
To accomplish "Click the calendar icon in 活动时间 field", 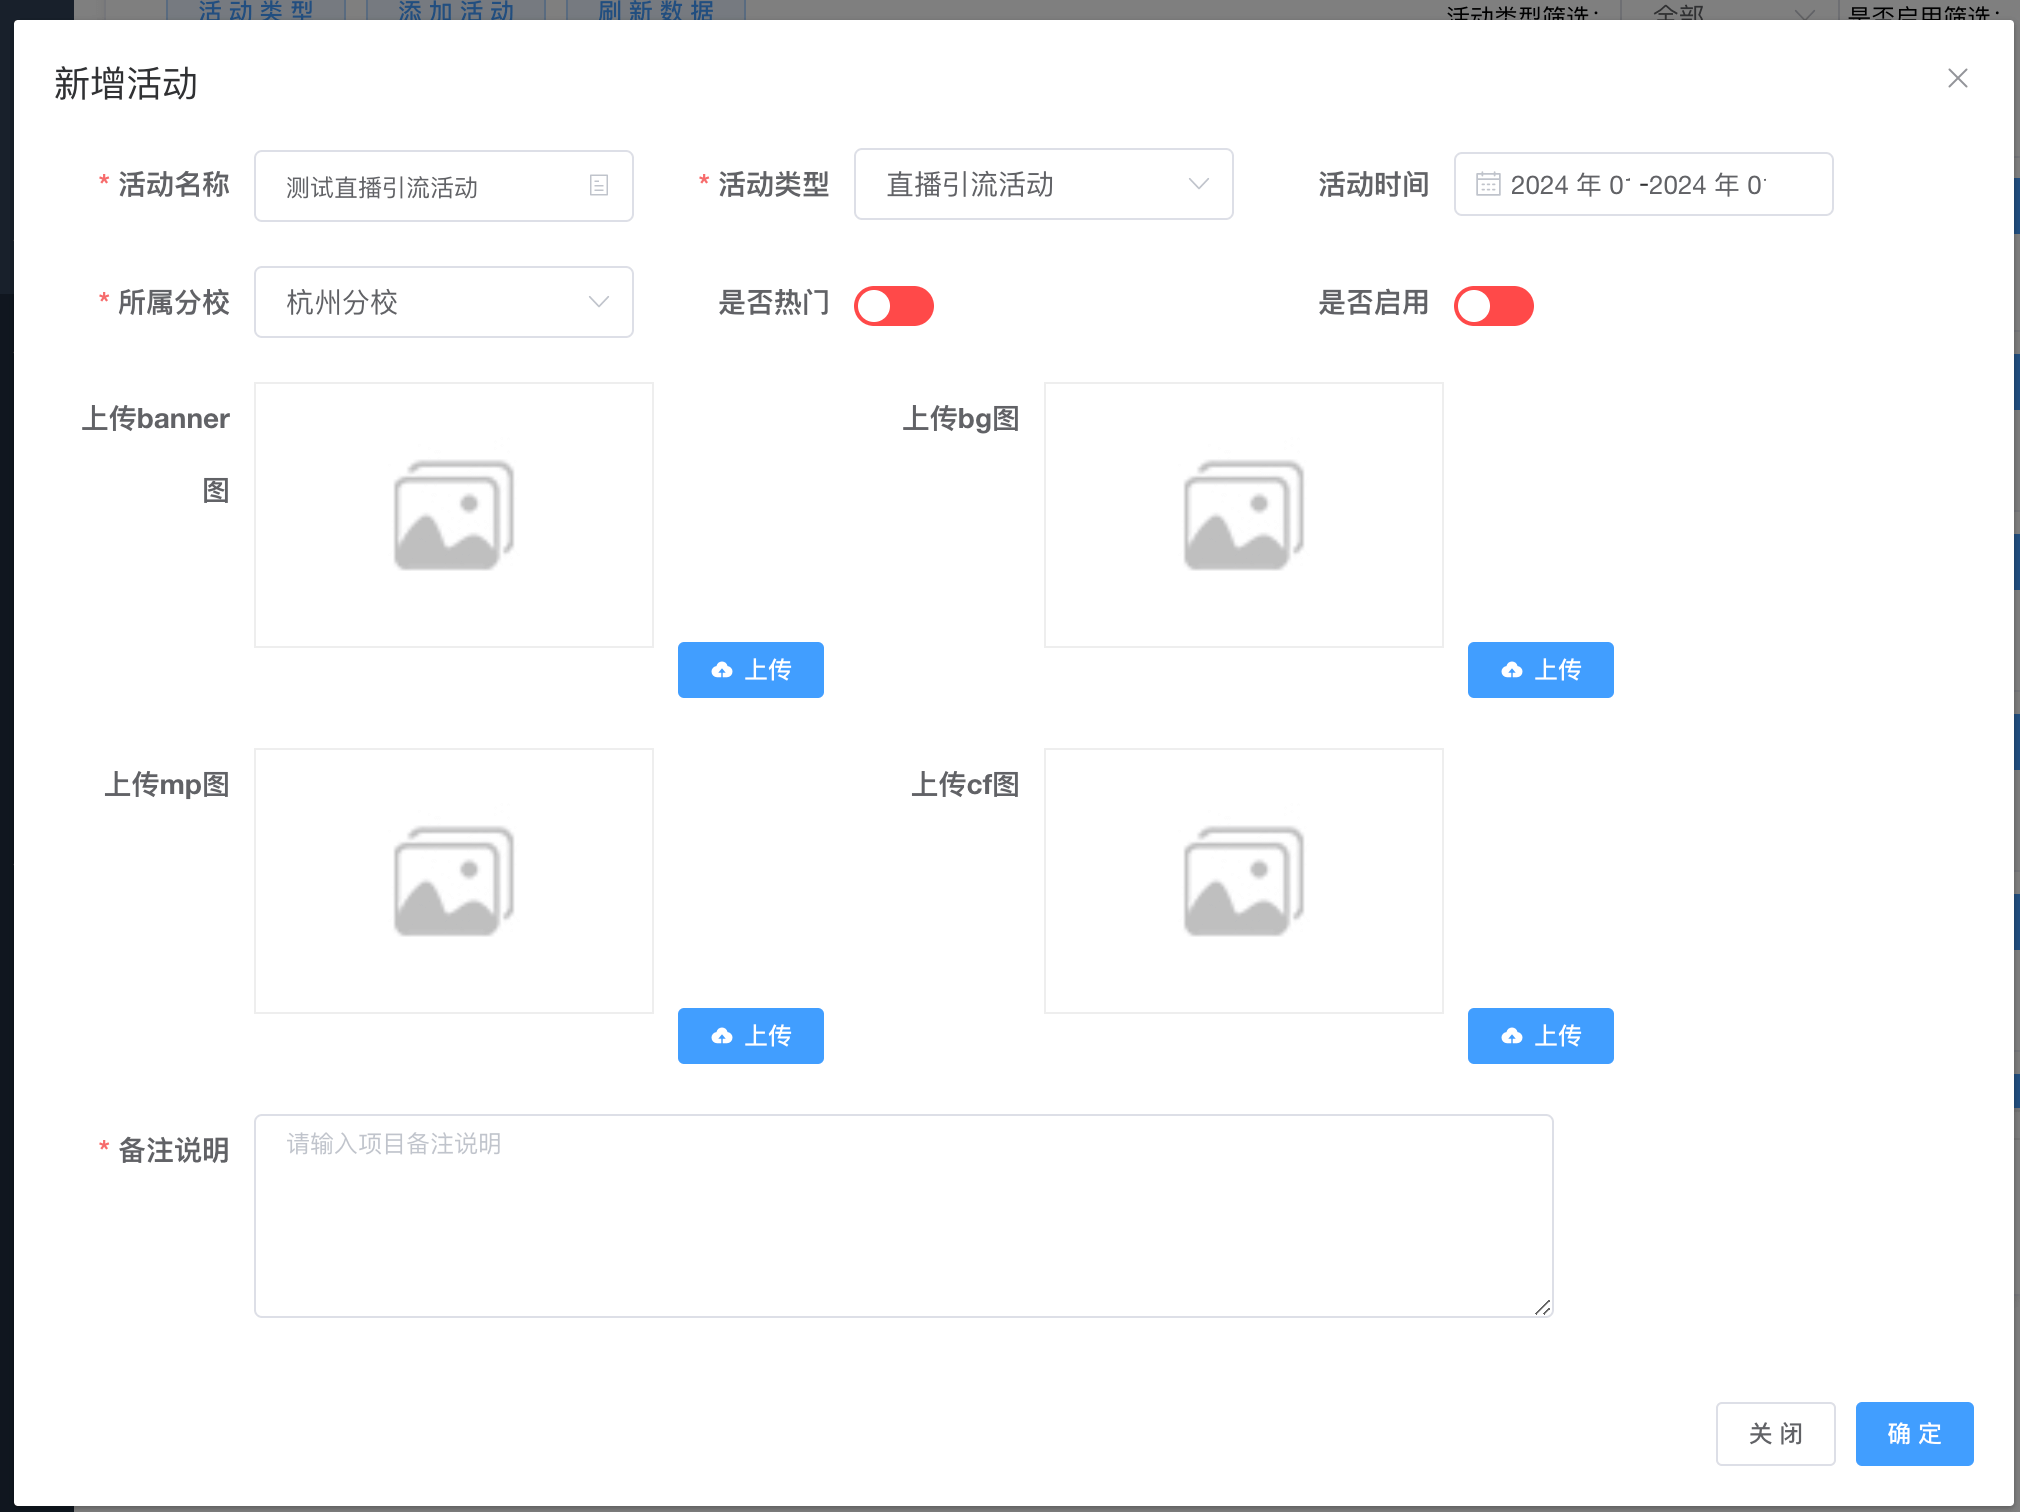I will [x=1488, y=184].
